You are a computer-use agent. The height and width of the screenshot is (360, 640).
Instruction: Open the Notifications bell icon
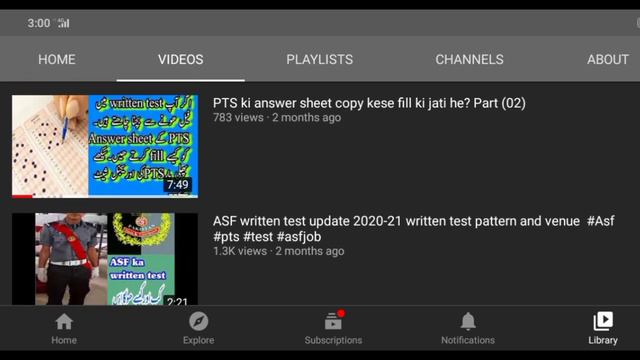click(x=468, y=321)
